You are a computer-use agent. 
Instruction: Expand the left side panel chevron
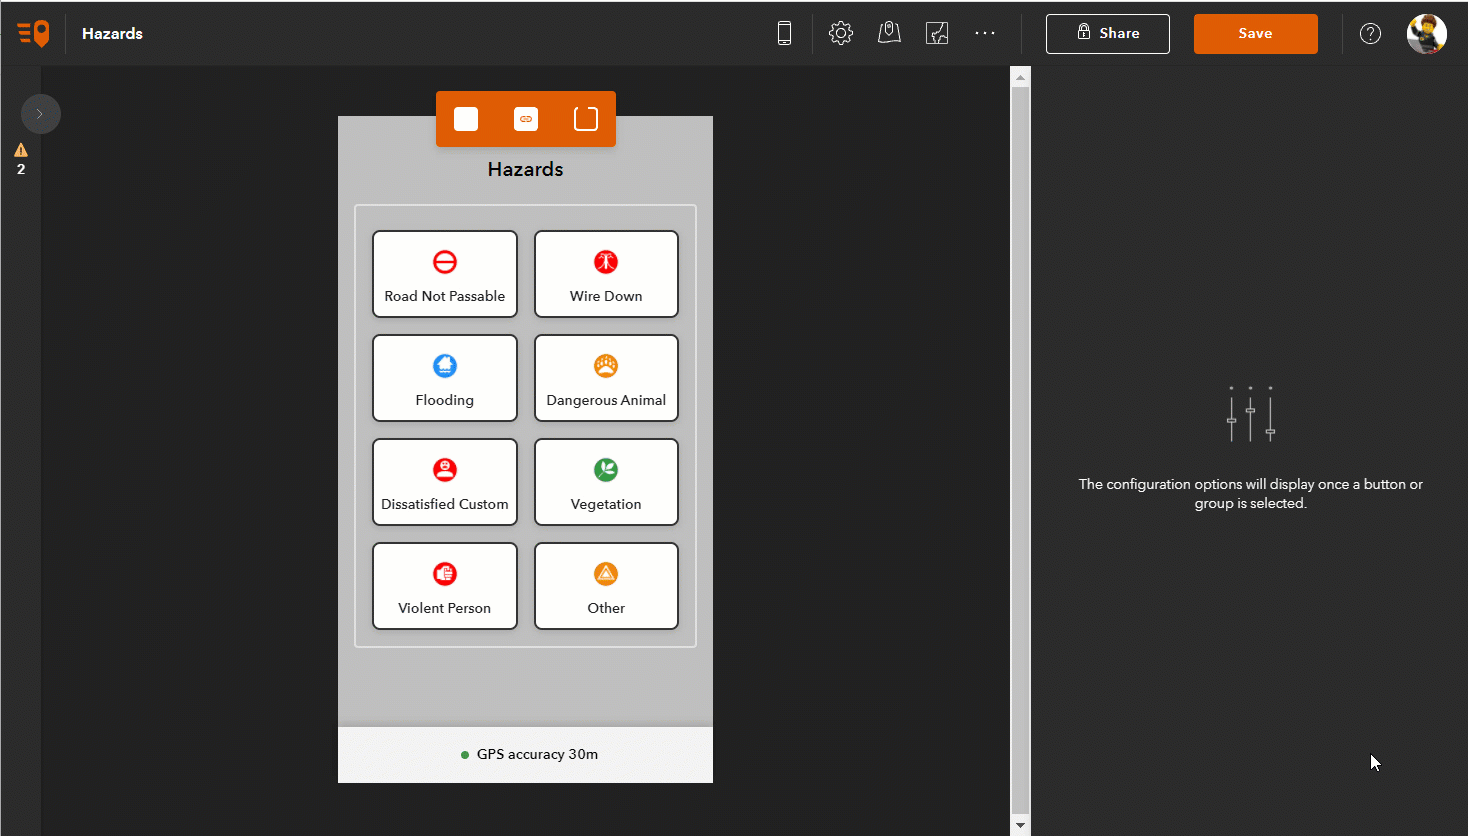tap(40, 114)
